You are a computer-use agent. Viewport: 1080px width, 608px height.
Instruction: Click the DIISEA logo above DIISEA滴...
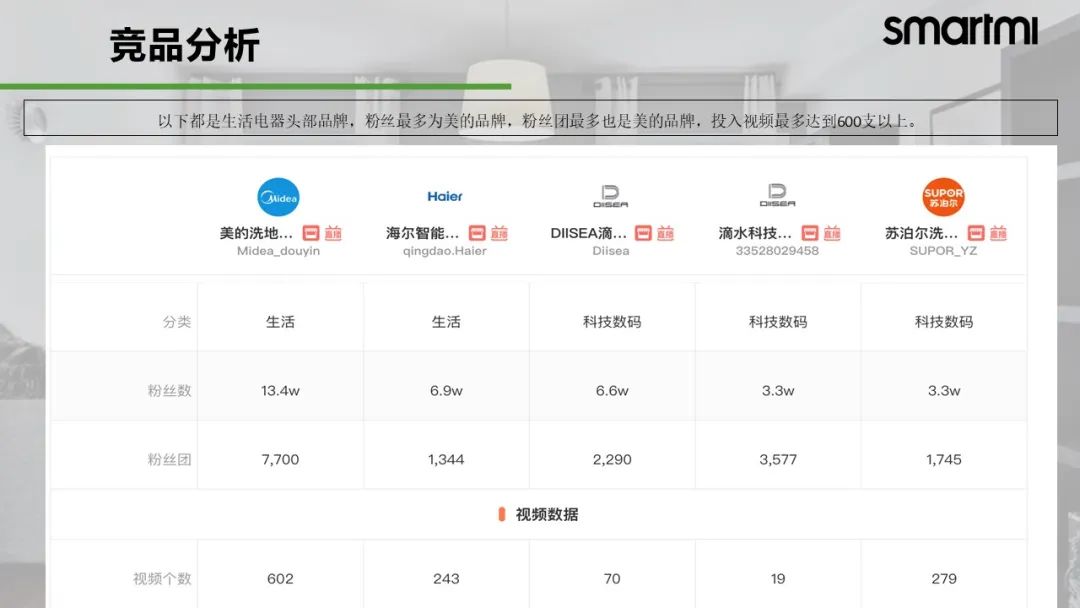610,196
